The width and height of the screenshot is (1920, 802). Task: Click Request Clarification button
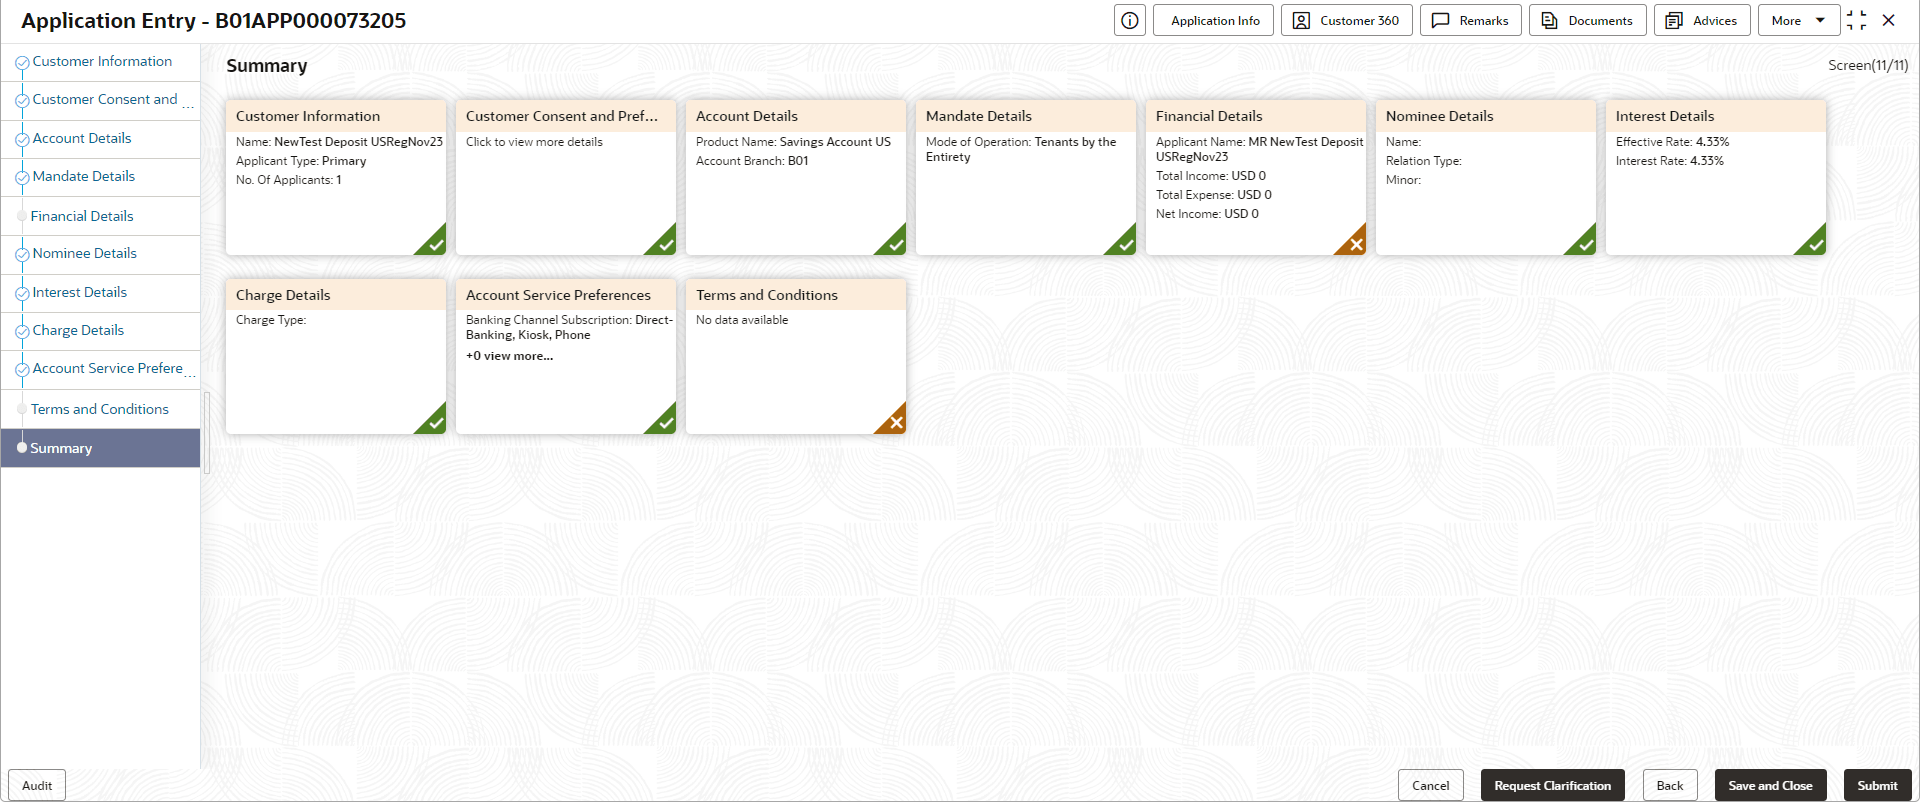tap(1552, 785)
